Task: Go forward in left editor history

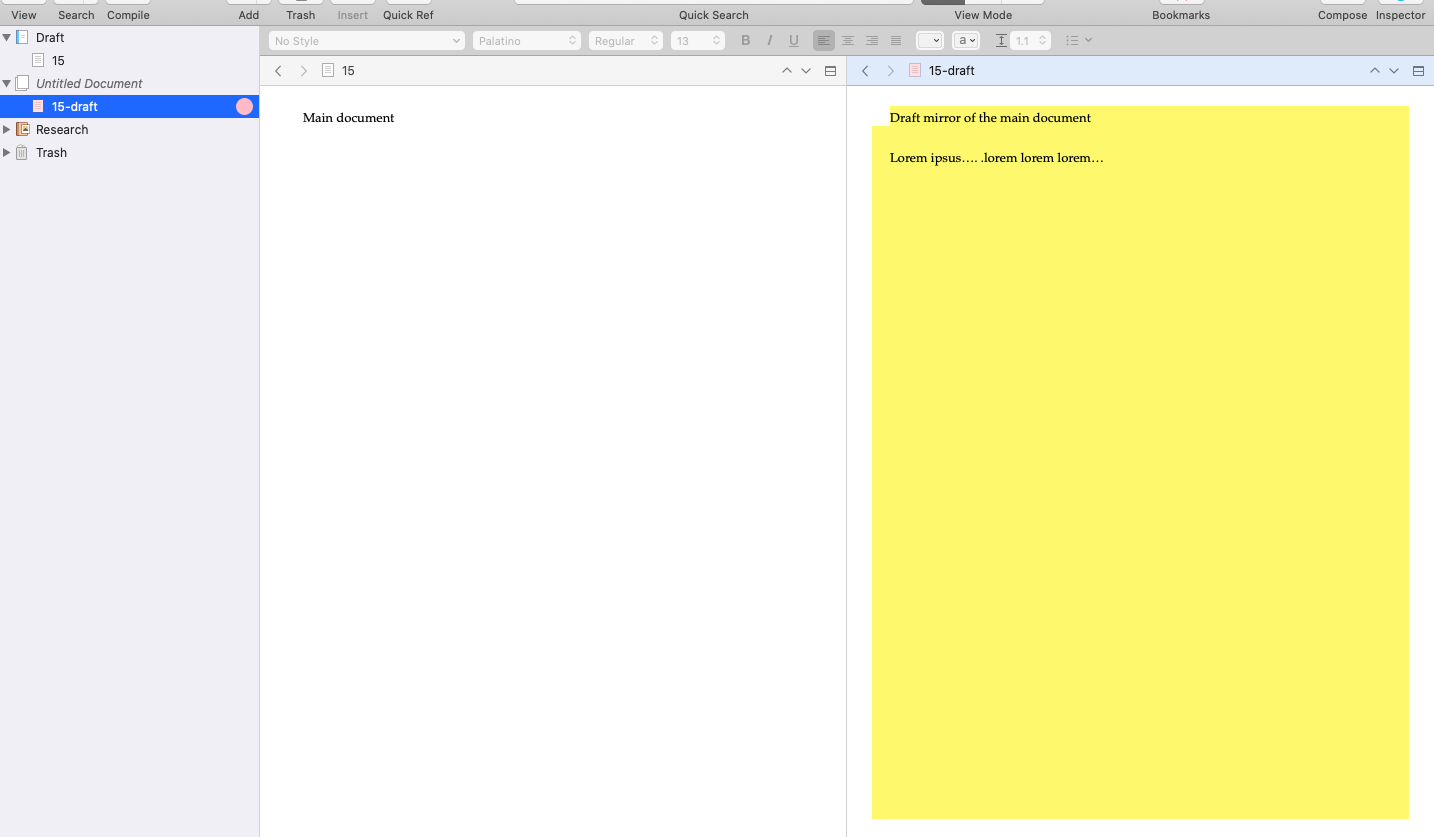Action: point(304,71)
